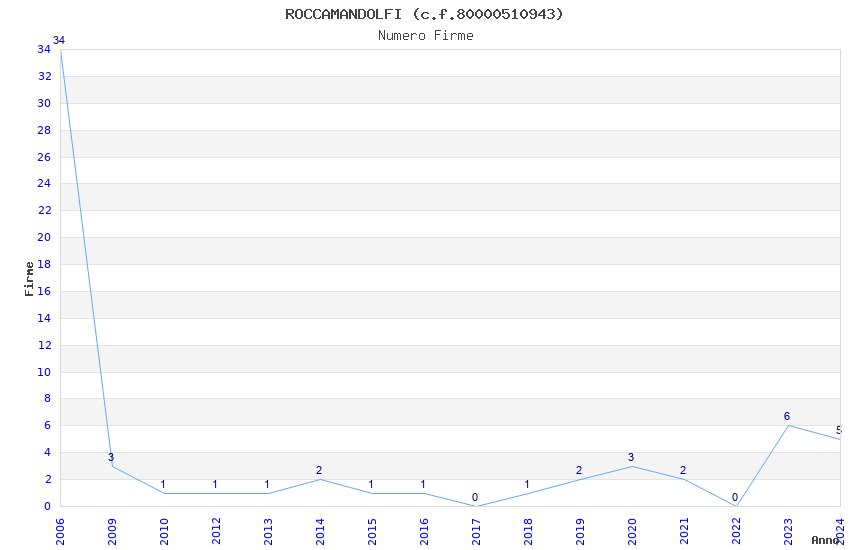
Task: Select the 2016 year label on x-axis
Action: (424, 532)
